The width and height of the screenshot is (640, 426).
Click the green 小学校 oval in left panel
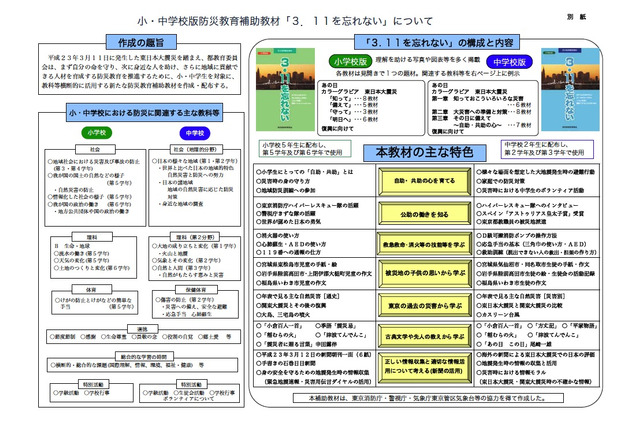point(97,132)
